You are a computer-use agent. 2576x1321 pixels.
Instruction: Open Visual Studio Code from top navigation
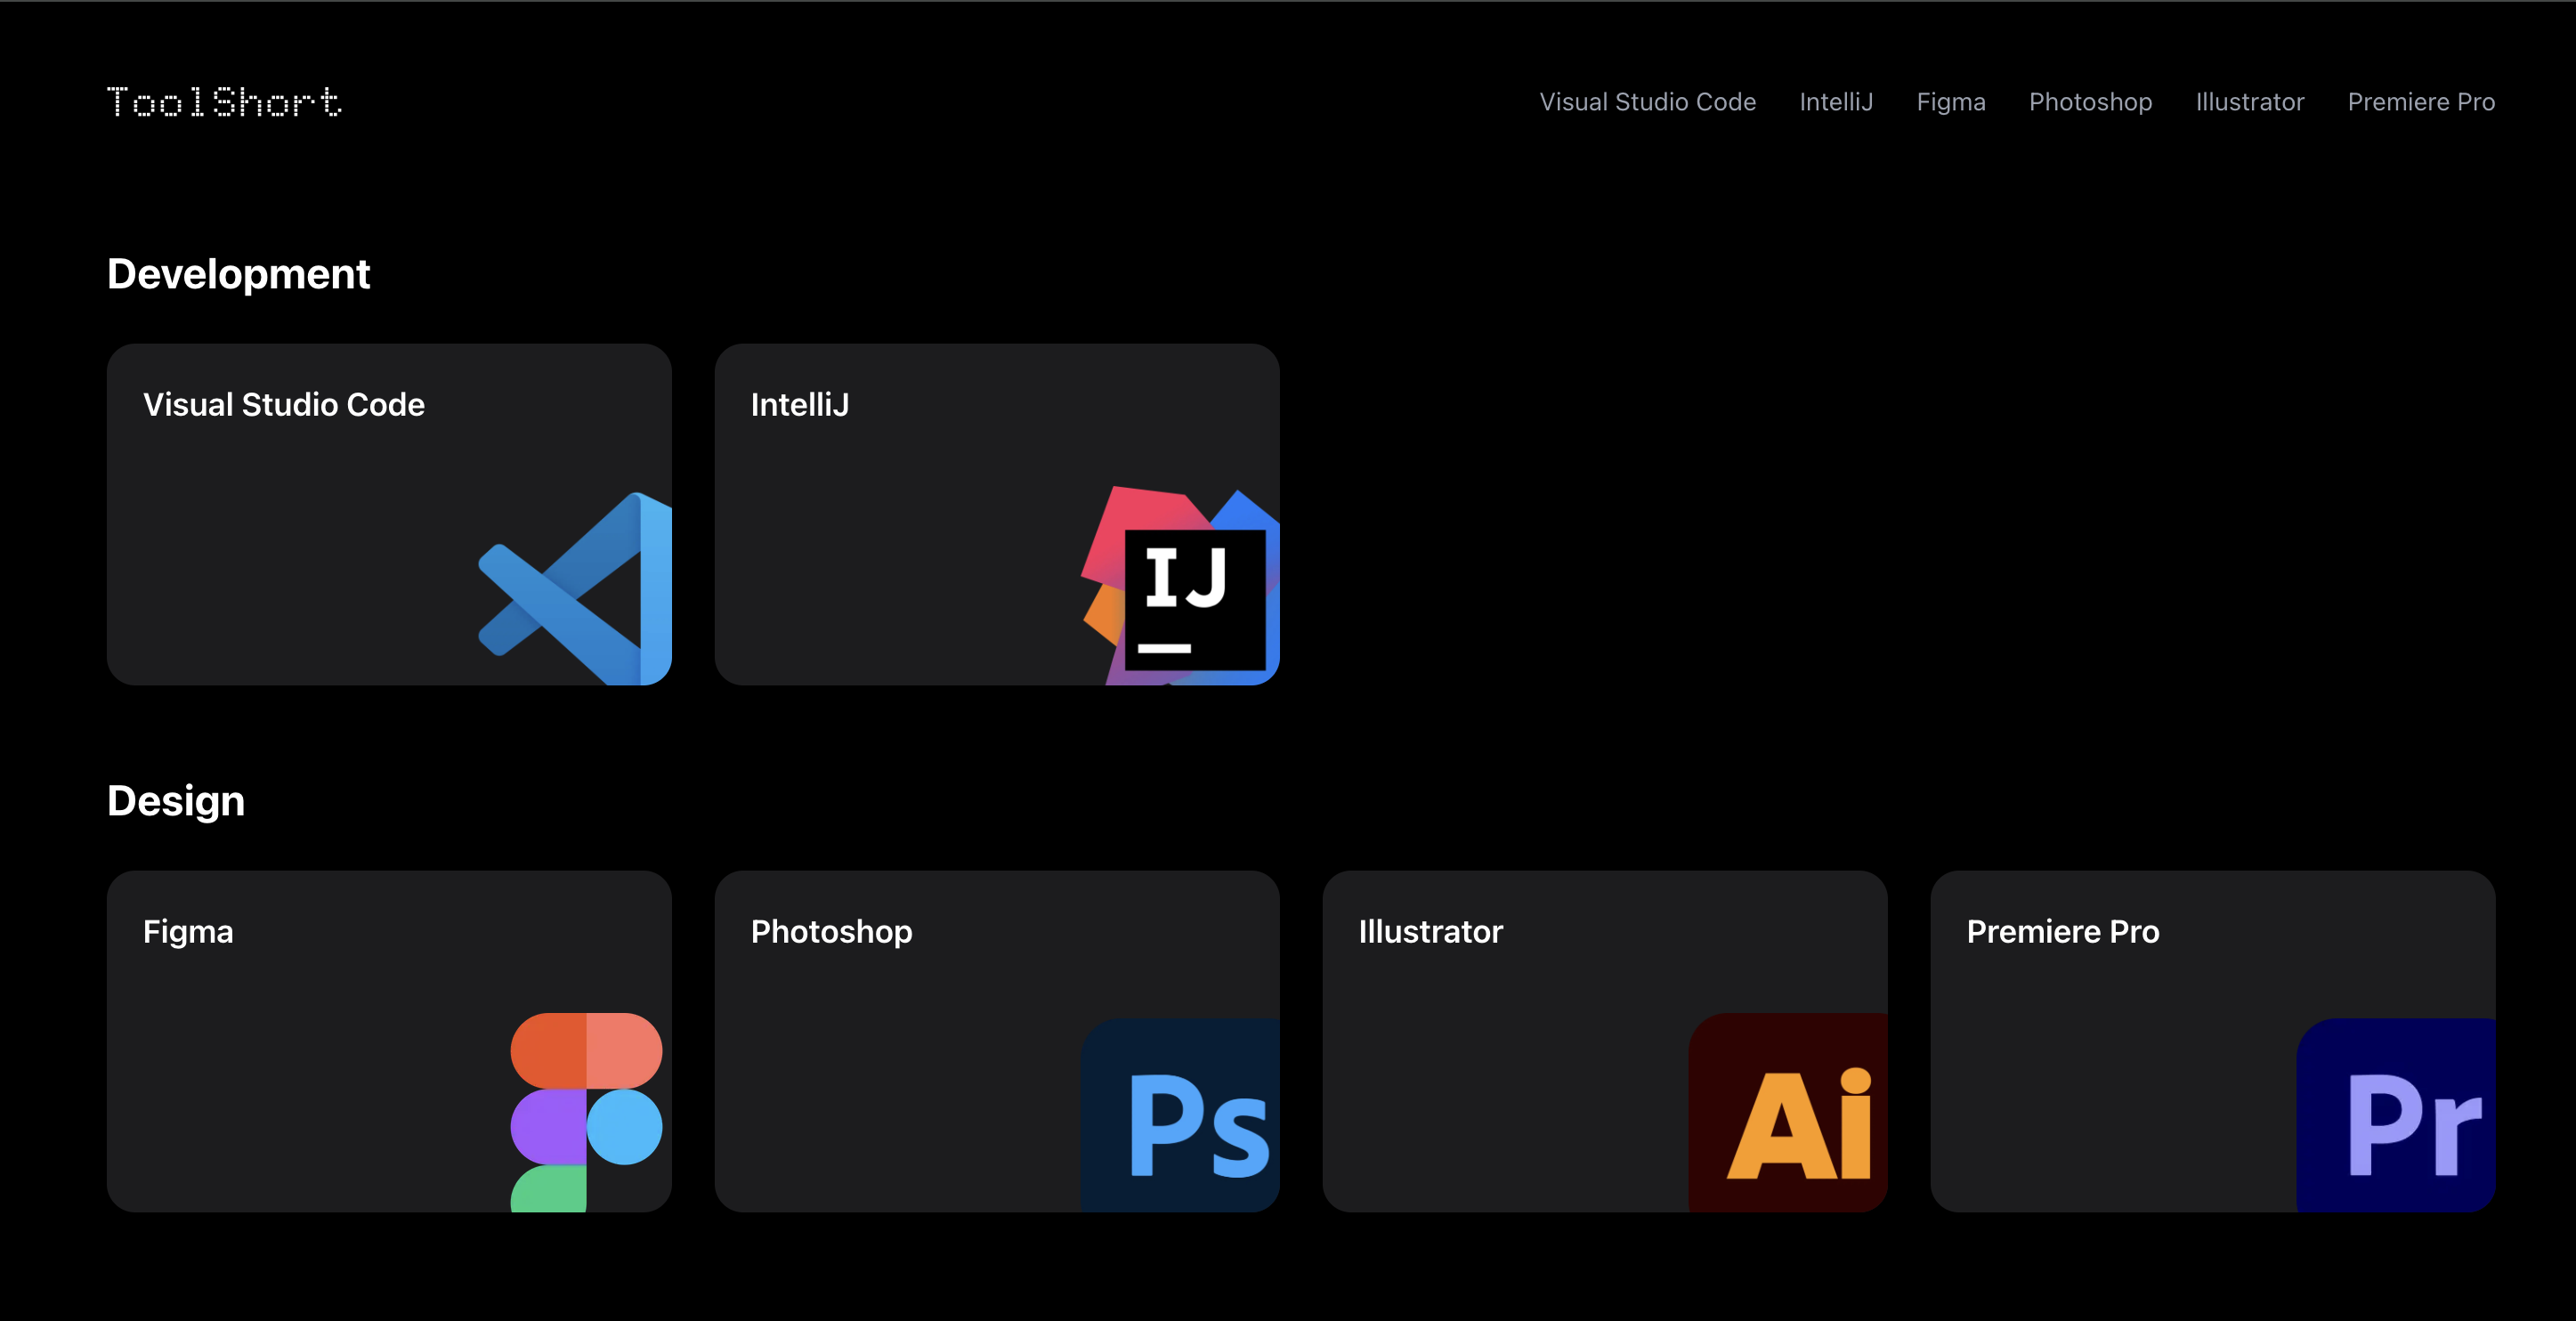click(1647, 102)
